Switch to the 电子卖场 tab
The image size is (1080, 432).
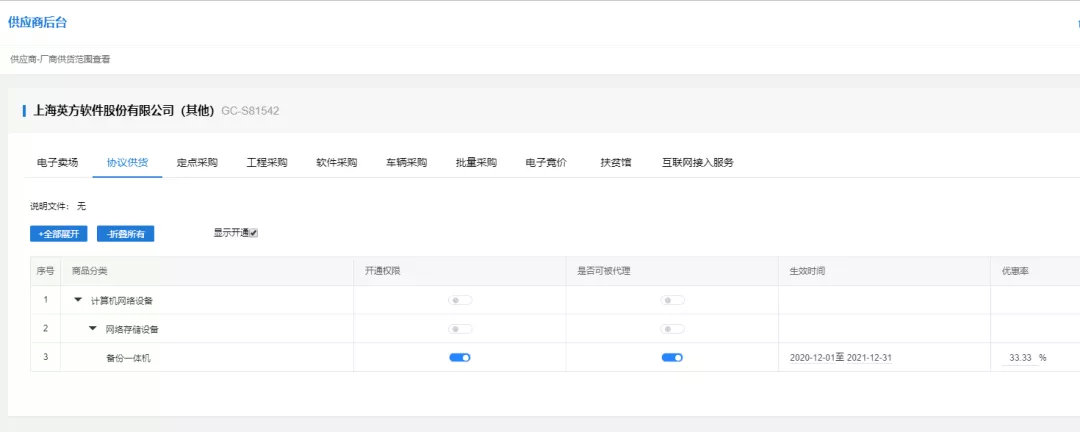click(57, 162)
